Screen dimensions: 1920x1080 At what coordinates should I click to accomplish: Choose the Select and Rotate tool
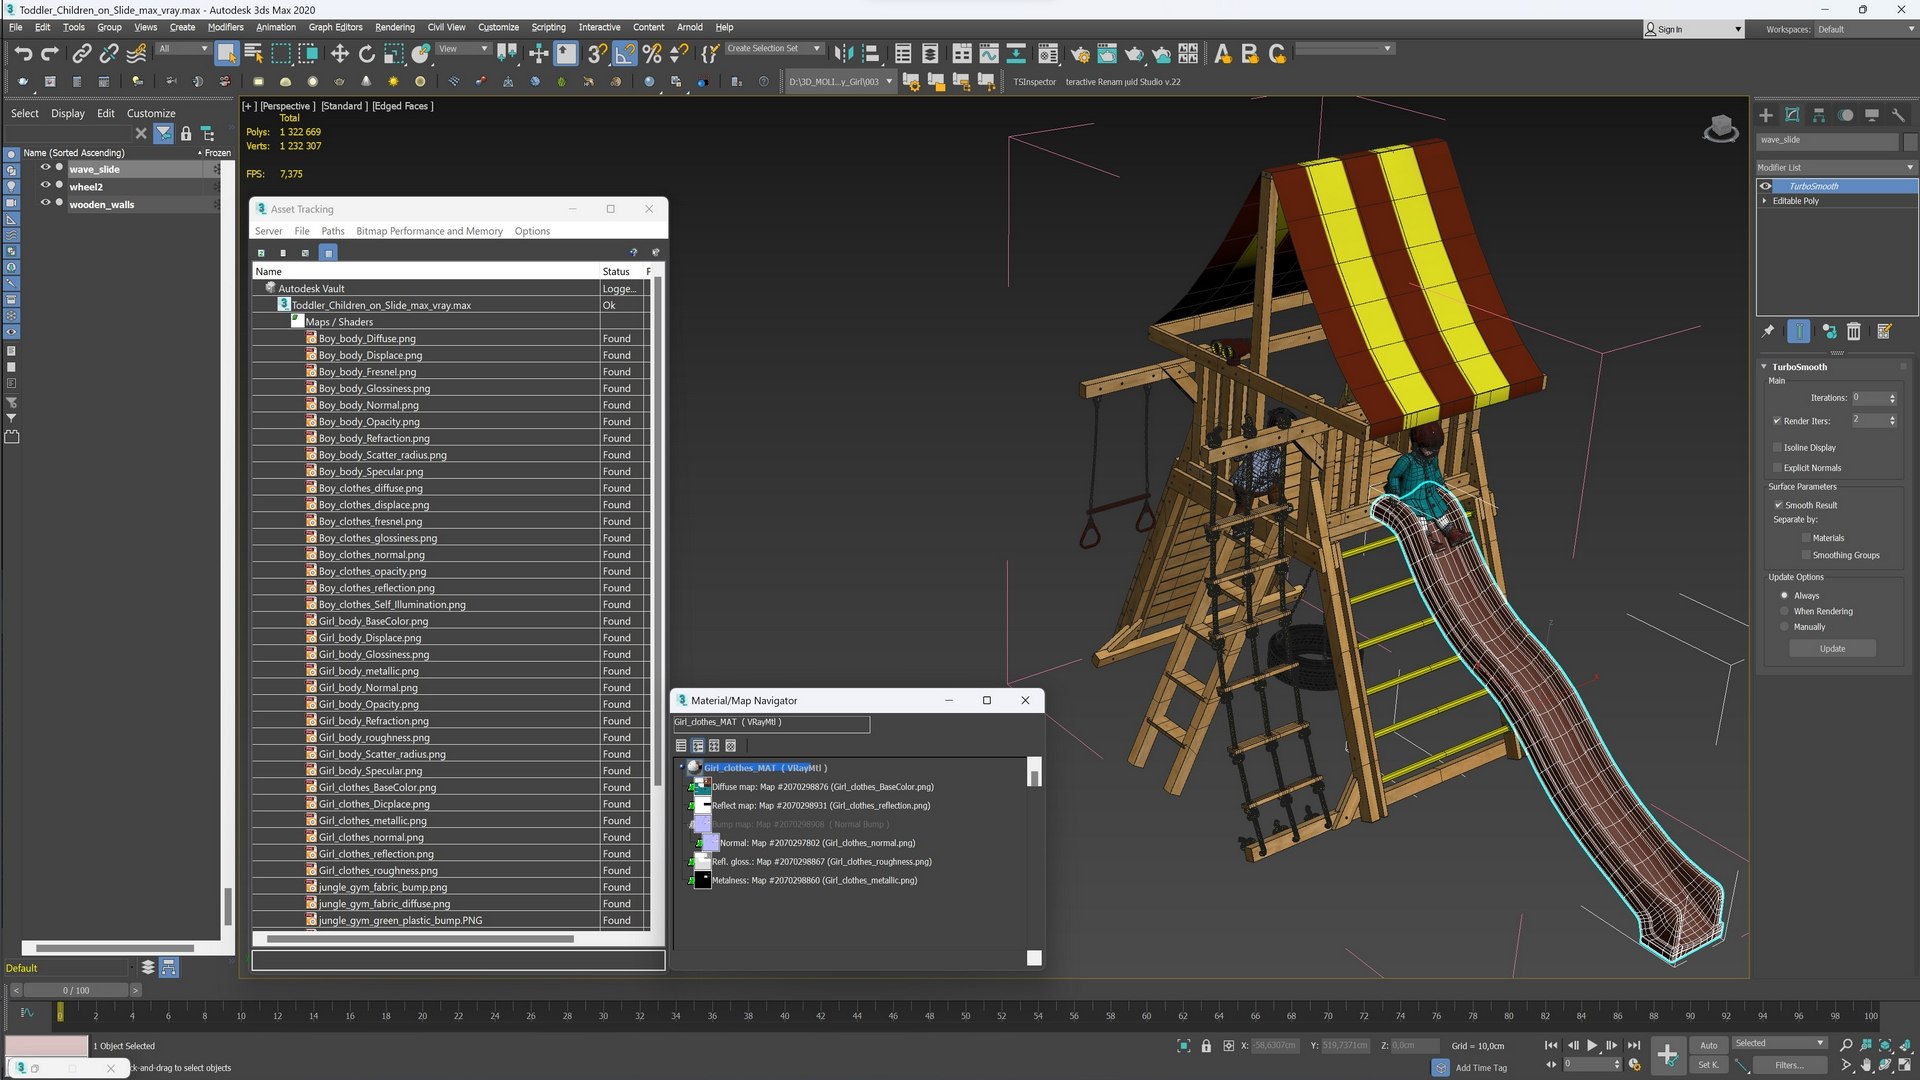[x=366, y=53]
